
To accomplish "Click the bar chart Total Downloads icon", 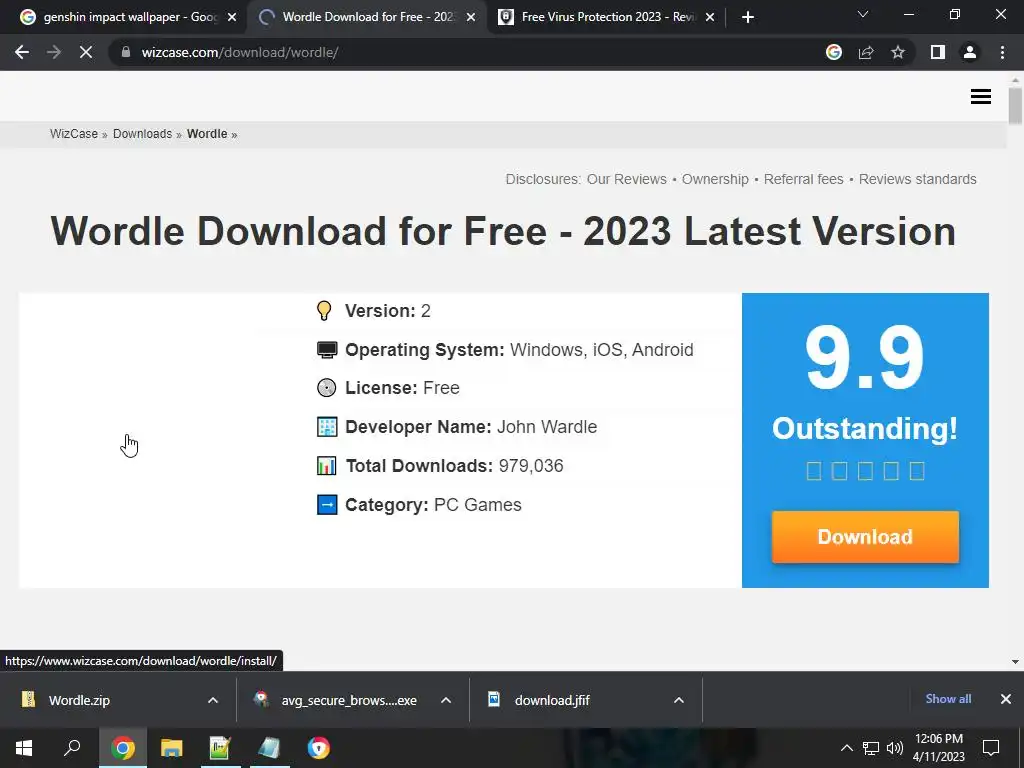I will pyautogui.click(x=327, y=466).
